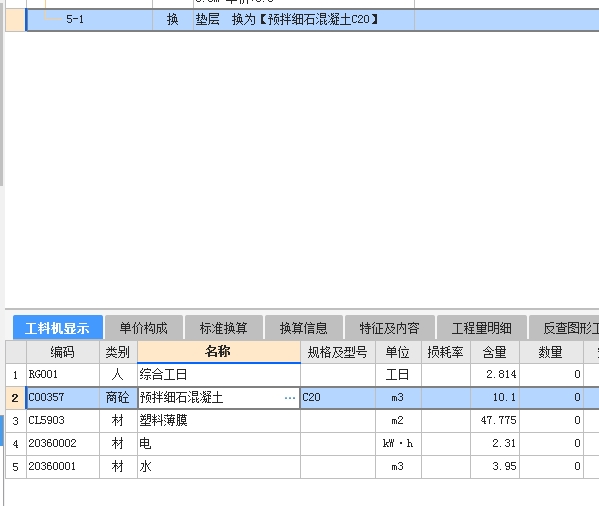599x506 pixels.
Task: Click the kW·h unit cell
Action: [398, 444]
